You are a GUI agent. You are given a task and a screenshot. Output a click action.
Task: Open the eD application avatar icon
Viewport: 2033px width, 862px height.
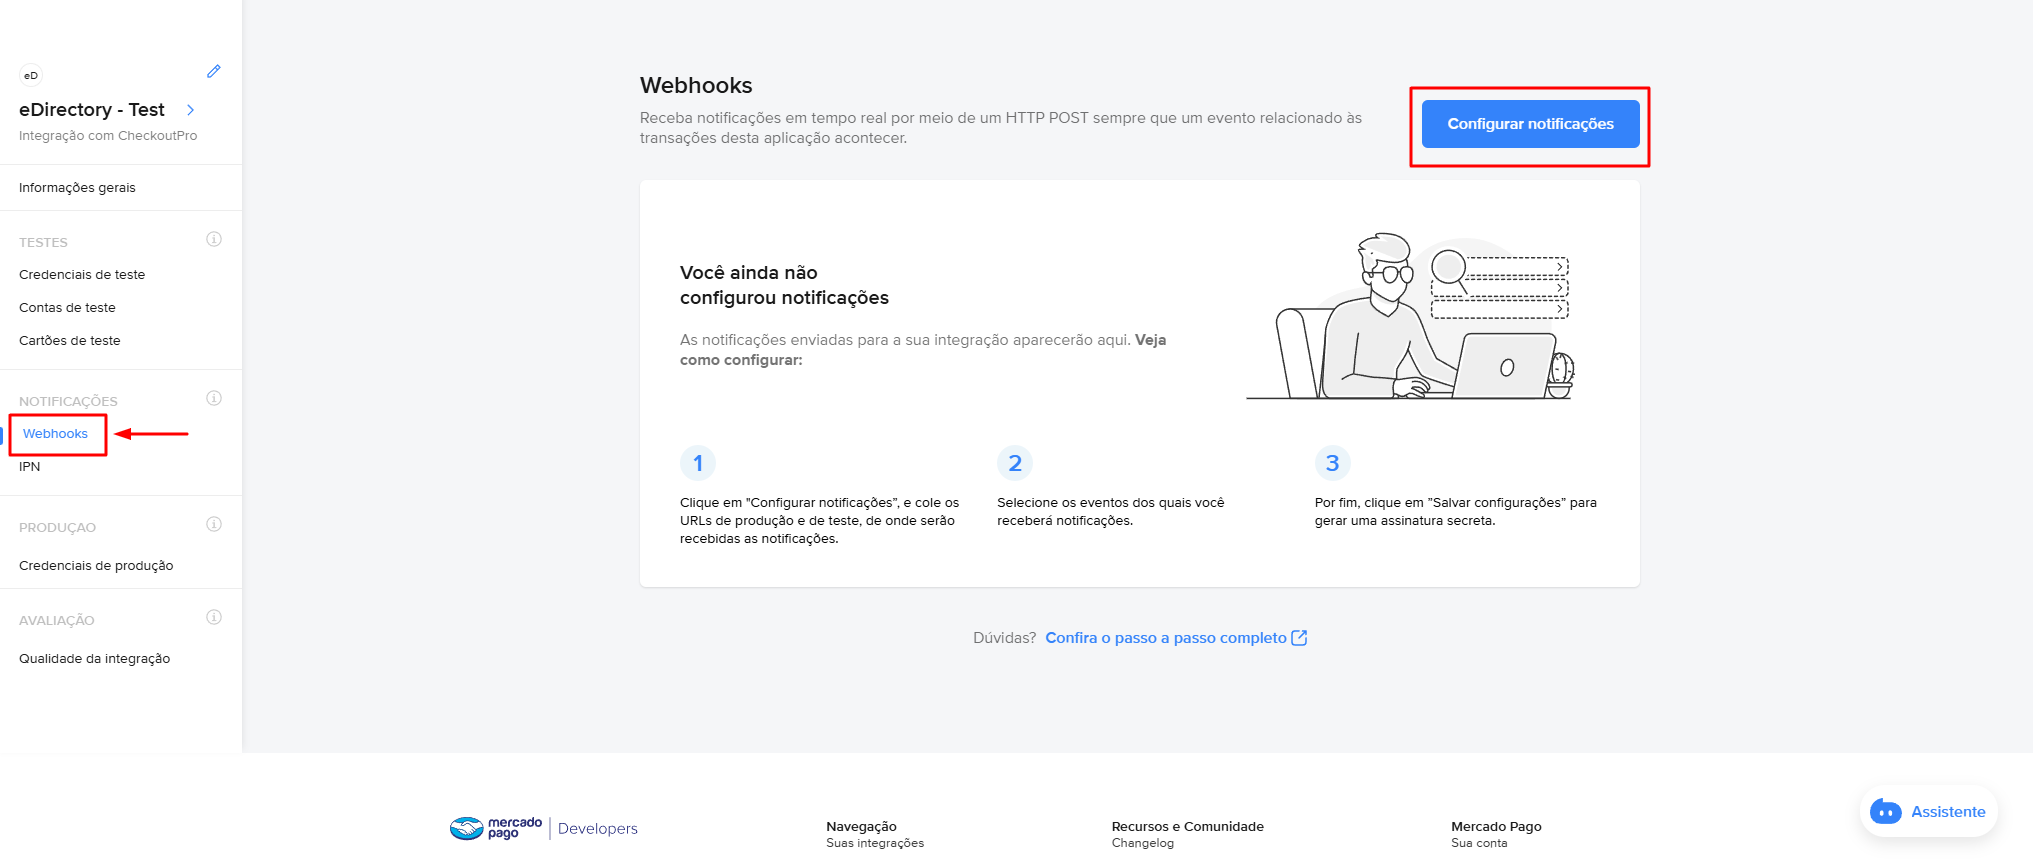click(31, 75)
